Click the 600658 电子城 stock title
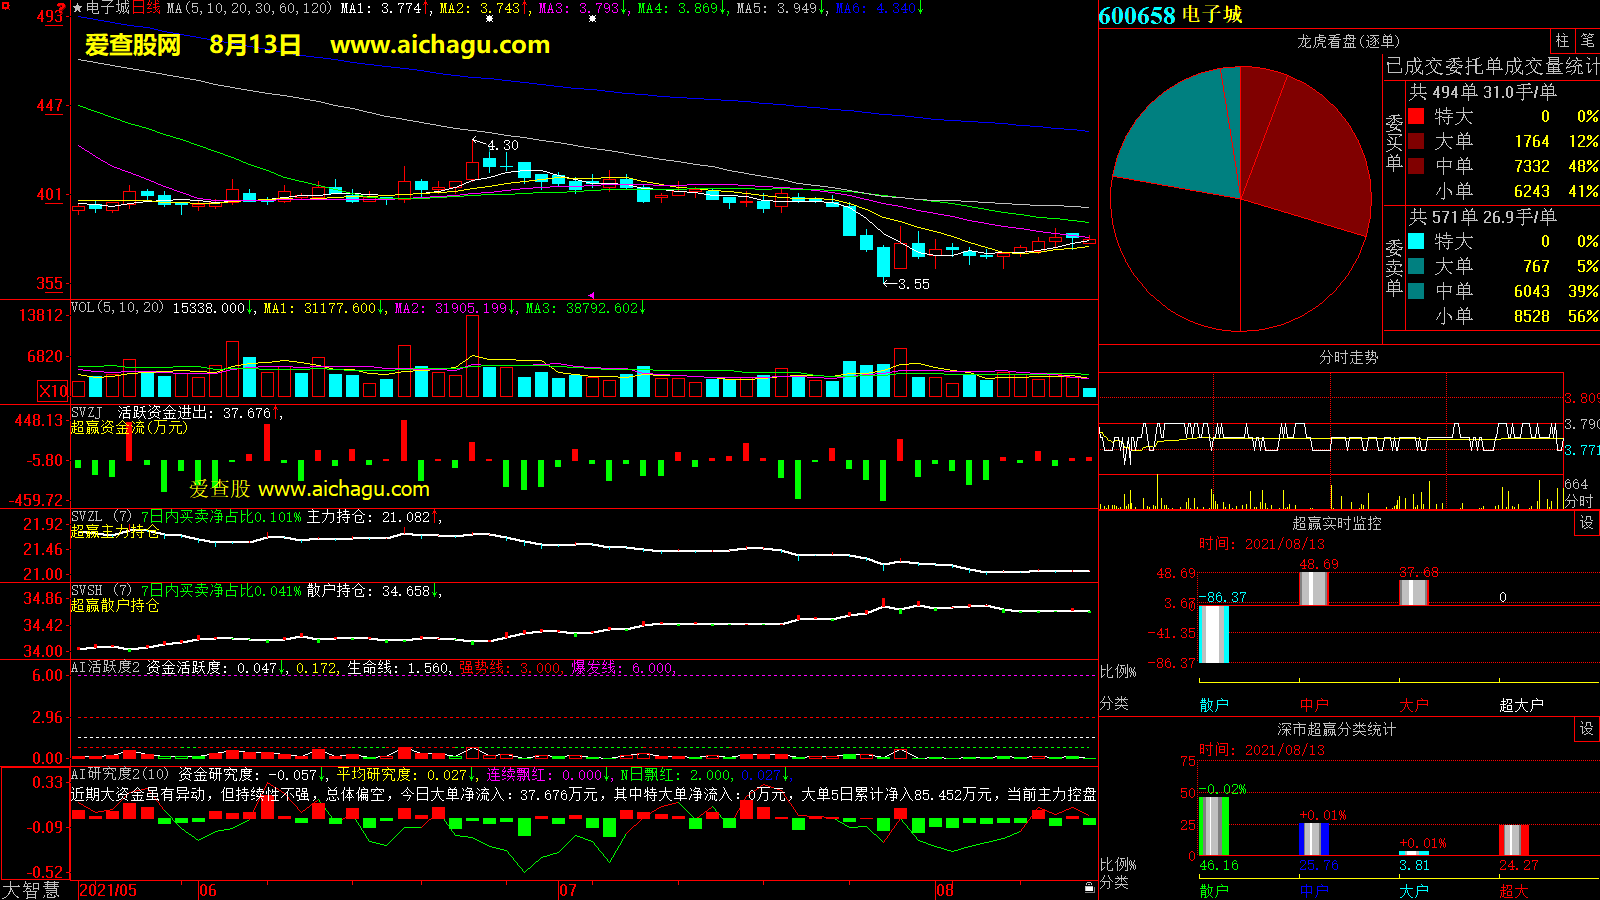Viewport: 1600px width, 900px height. pos(1170,15)
